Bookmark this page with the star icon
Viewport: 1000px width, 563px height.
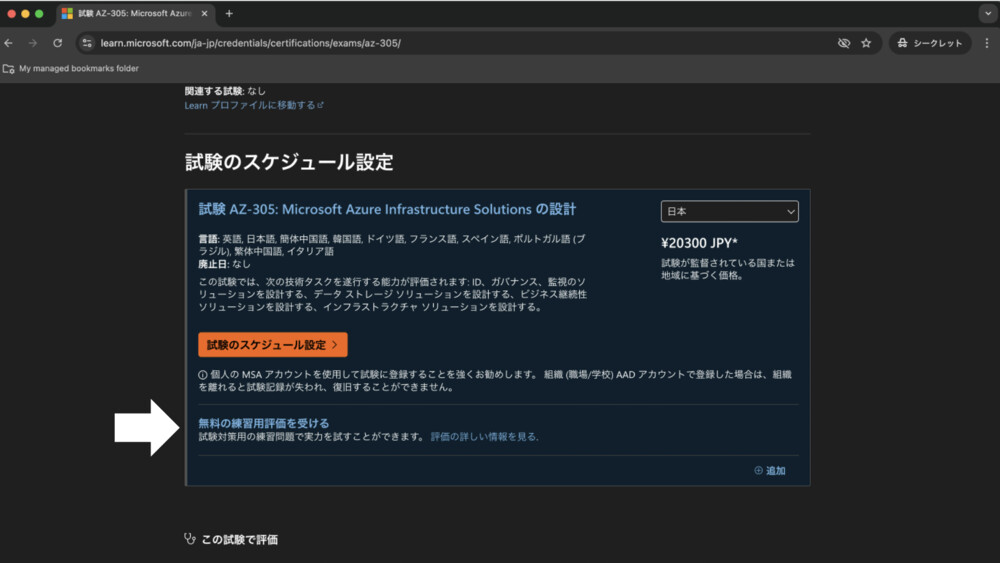click(866, 43)
